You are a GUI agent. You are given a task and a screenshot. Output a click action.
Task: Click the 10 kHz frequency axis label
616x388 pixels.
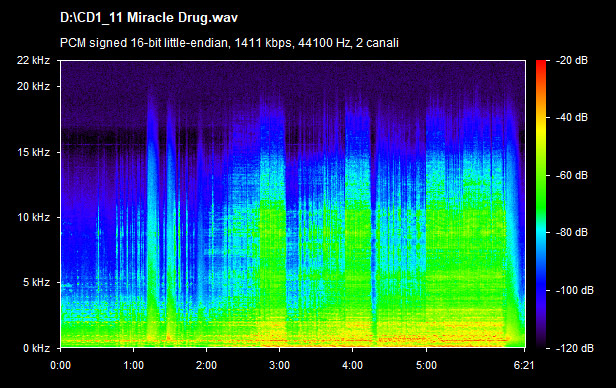pyautogui.click(x=33, y=217)
